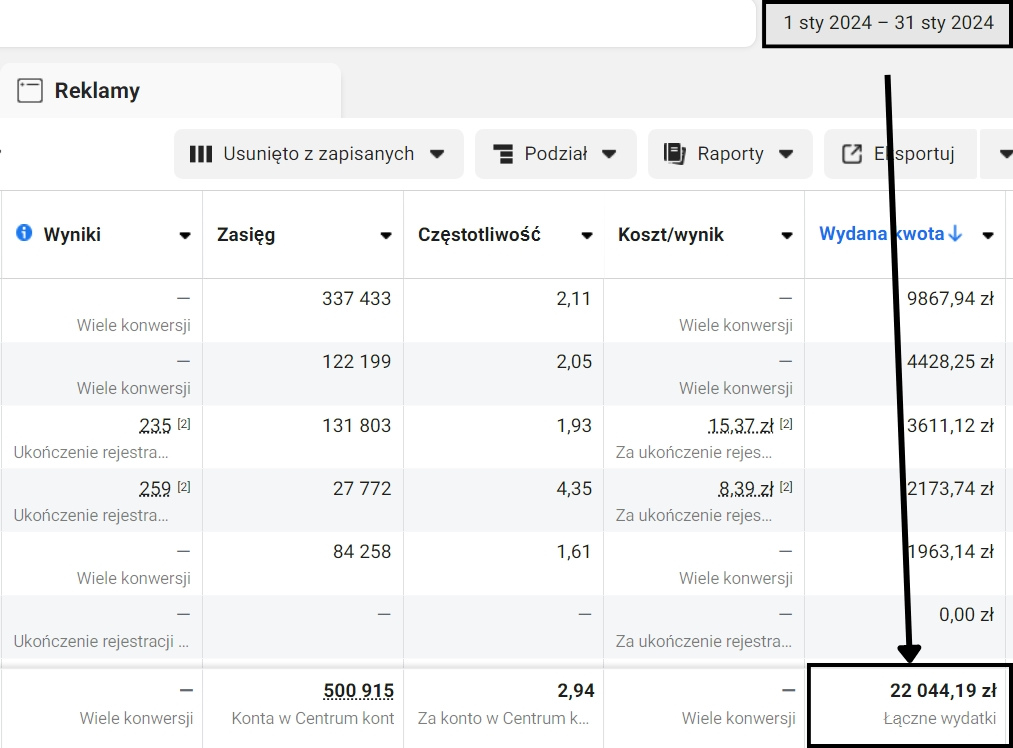Click the columns icon beside Usunięto z zapisanych
This screenshot has width=1013, height=748.
(201, 154)
